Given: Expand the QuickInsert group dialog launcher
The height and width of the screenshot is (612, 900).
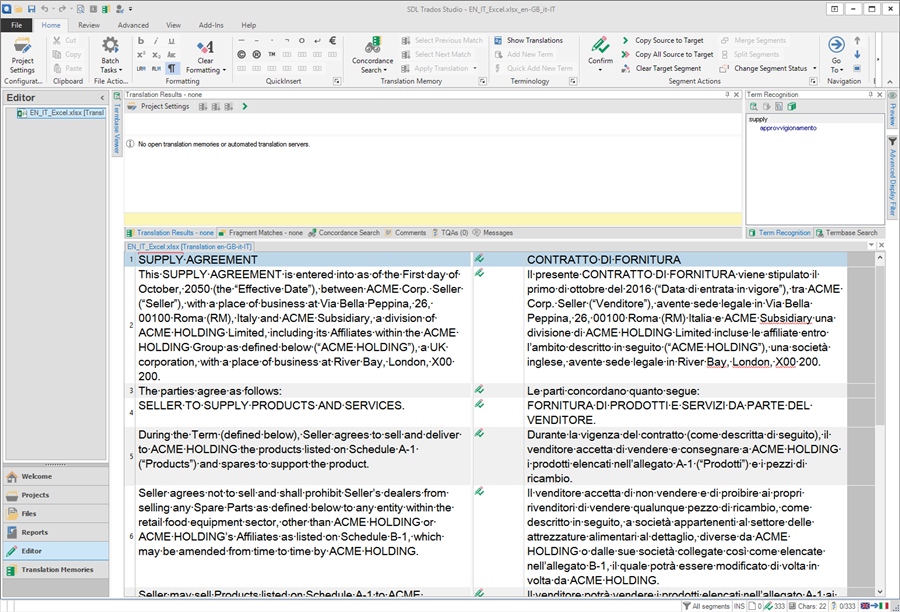Looking at the screenshot, I should 337,82.
